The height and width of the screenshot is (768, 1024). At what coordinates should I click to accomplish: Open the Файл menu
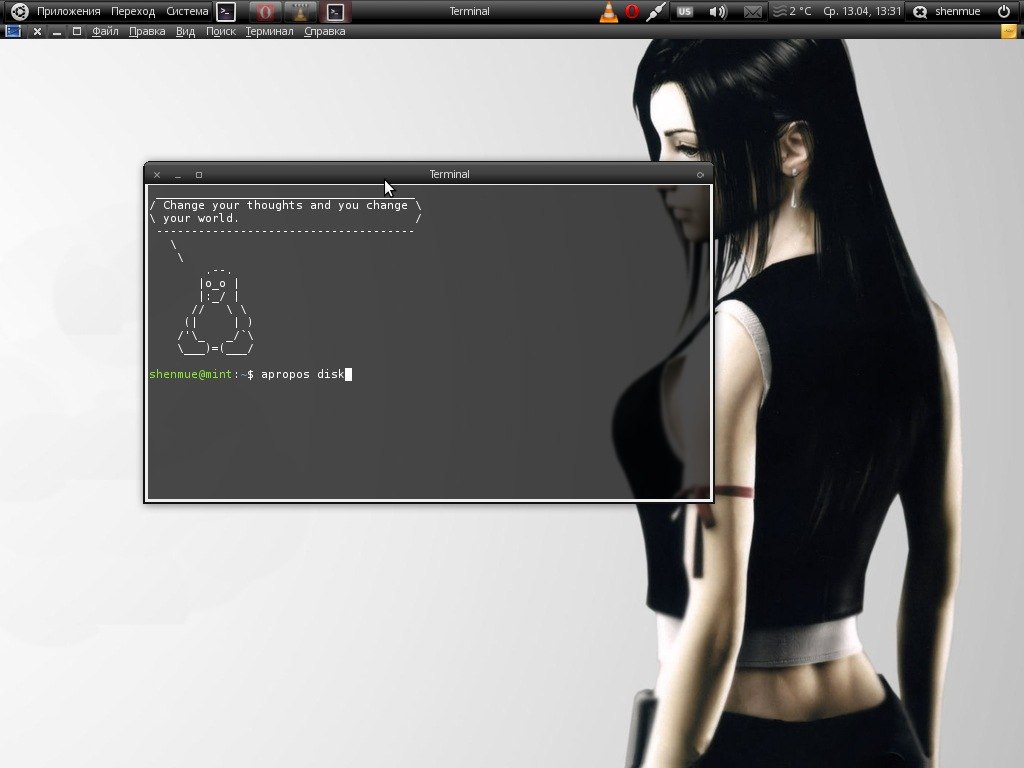click(x=105, y=31)
